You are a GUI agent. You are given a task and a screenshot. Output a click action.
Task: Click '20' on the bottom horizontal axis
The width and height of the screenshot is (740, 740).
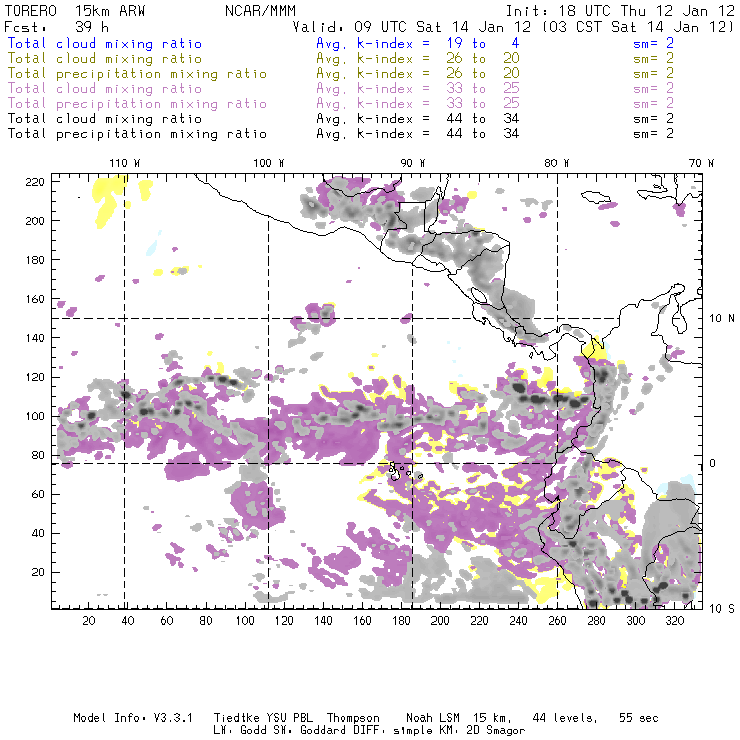89,621
